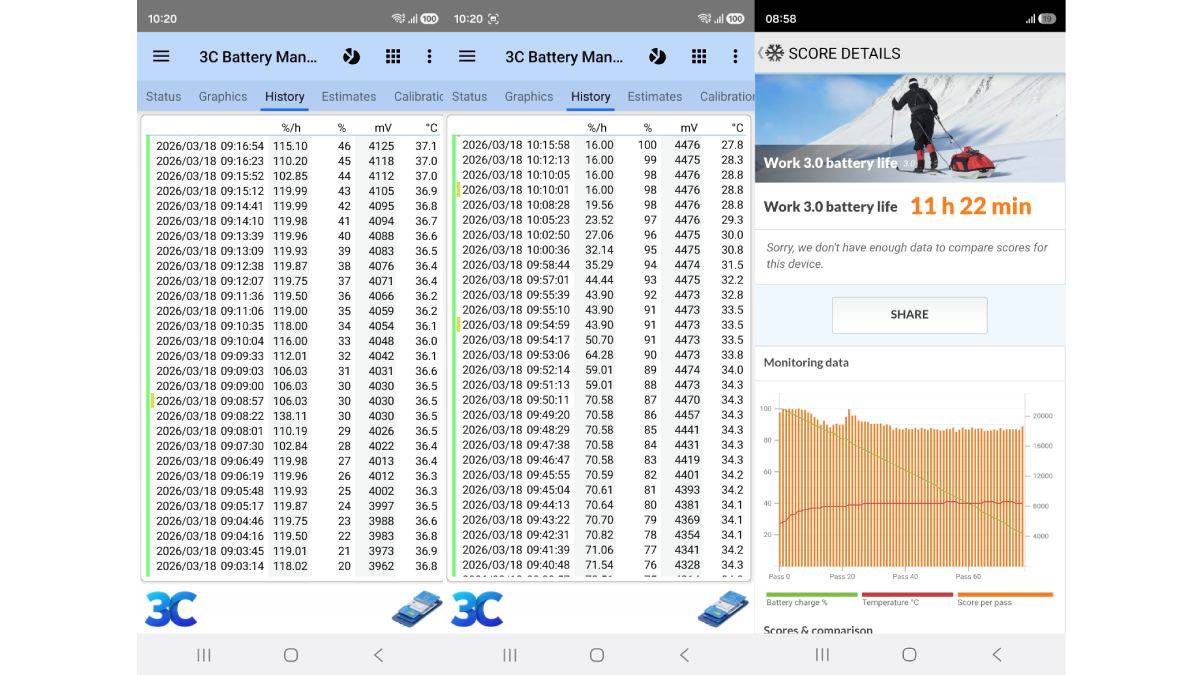Go back using chevron beside SCORE DETAILS
The height and width of the screenshot is (675, 1200).
[x=761, y=53]
